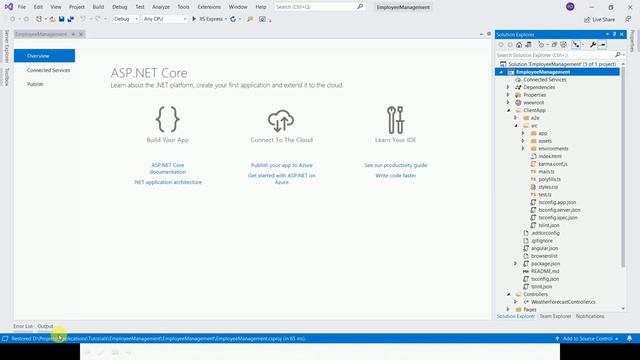Click the Open File folder icon

[52, 19]
